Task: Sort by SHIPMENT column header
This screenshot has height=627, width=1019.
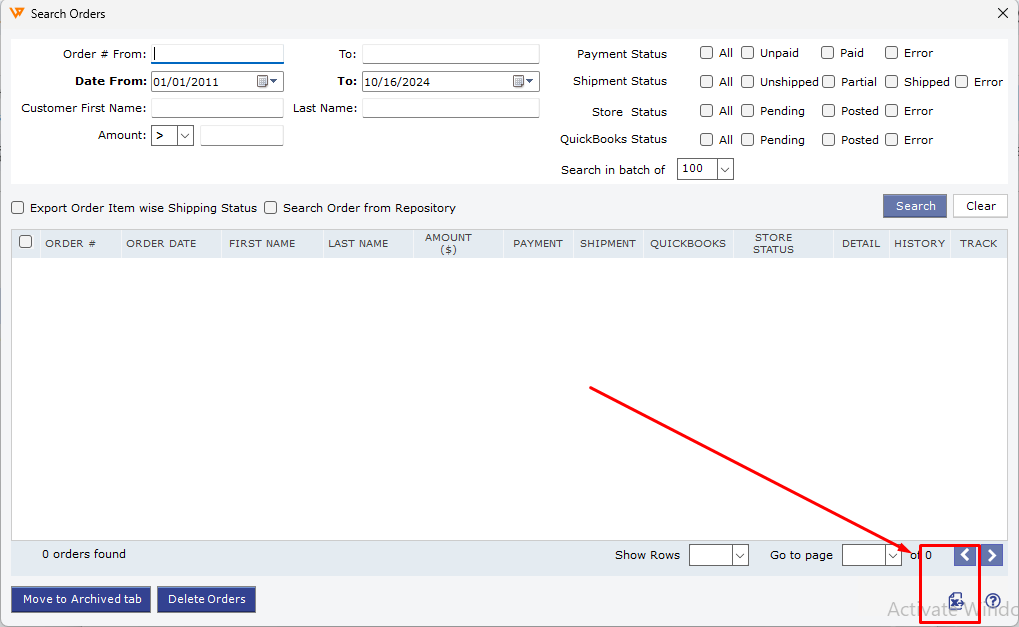Action: (x=608, y=243)
